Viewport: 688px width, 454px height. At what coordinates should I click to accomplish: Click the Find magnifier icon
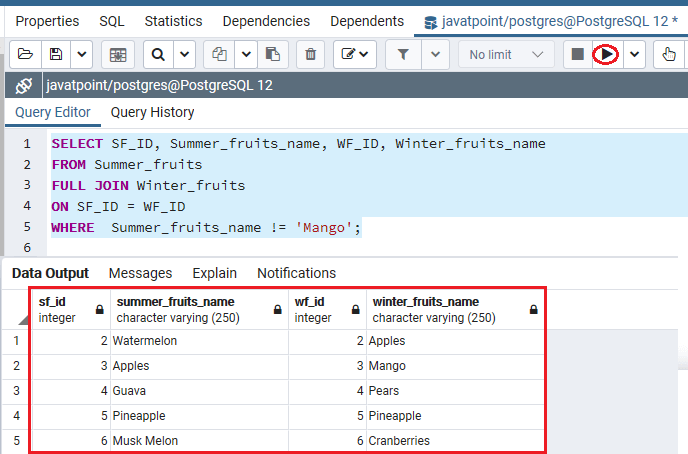[x=158, y=54]
